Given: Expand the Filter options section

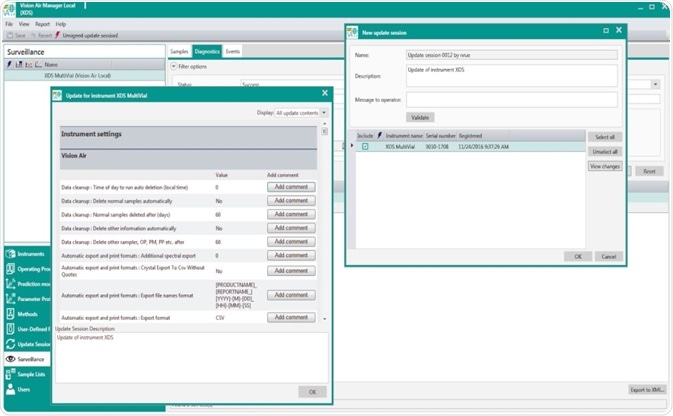Looking at the screenshot, I should [173, 67].
